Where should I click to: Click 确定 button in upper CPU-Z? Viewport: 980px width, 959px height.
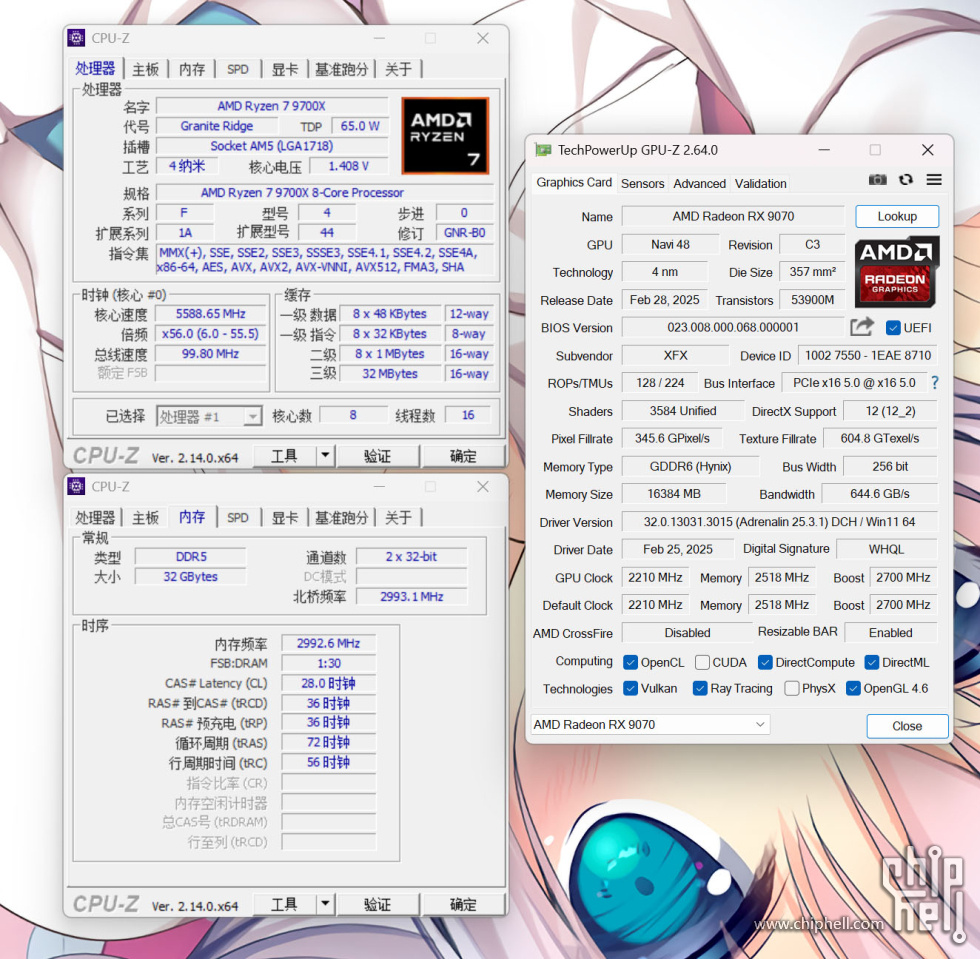pyautogui.click(x=463, y=456)
